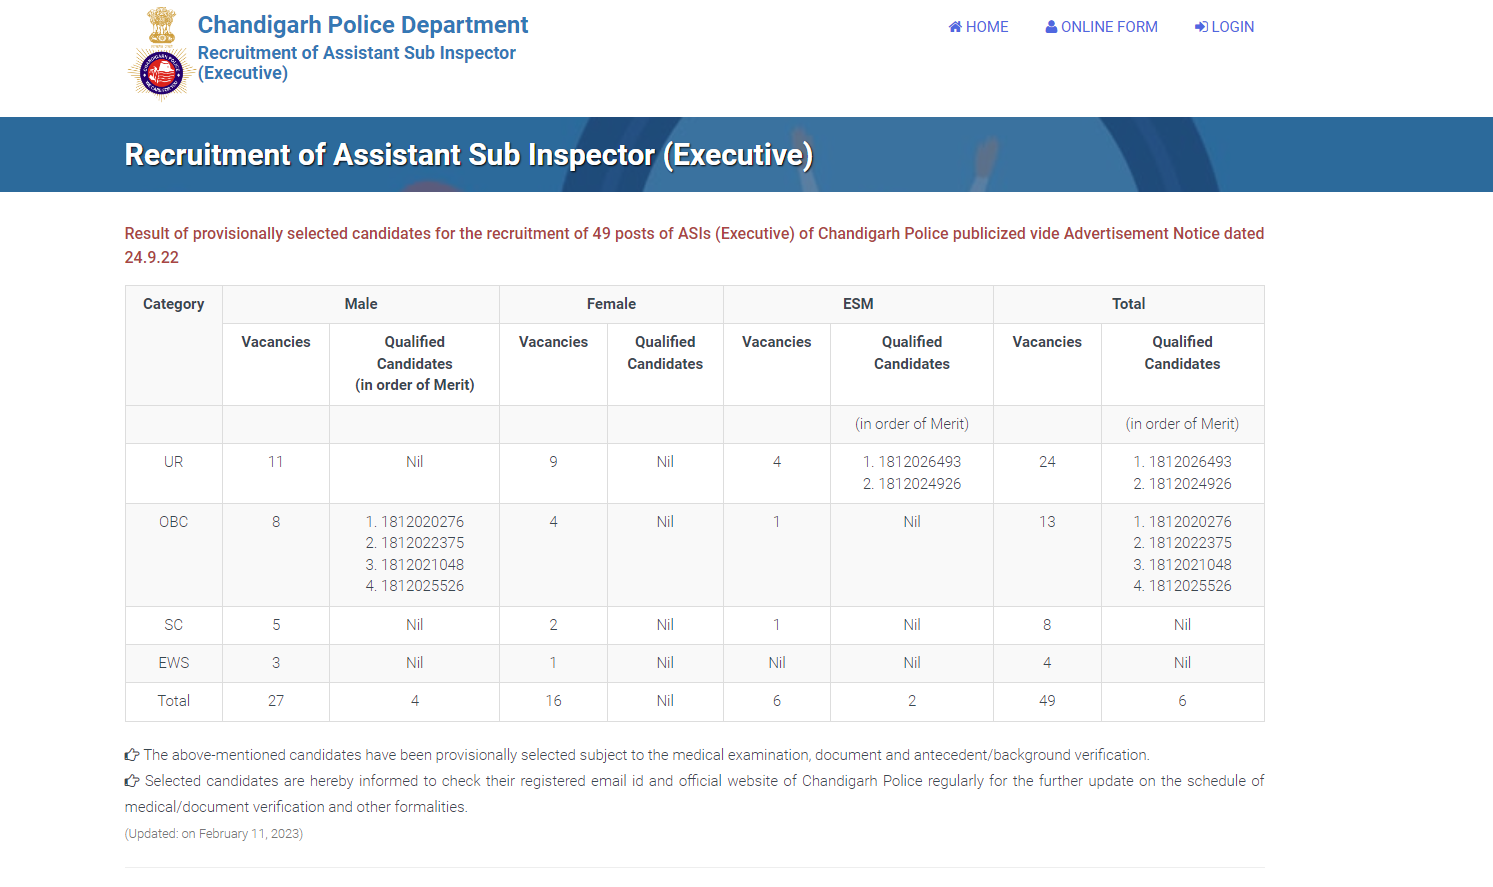Image resolution: width=1493 pixels, height=887 pixels.
Task: Open the HOME navigation item
Action: tap(986, 27)
